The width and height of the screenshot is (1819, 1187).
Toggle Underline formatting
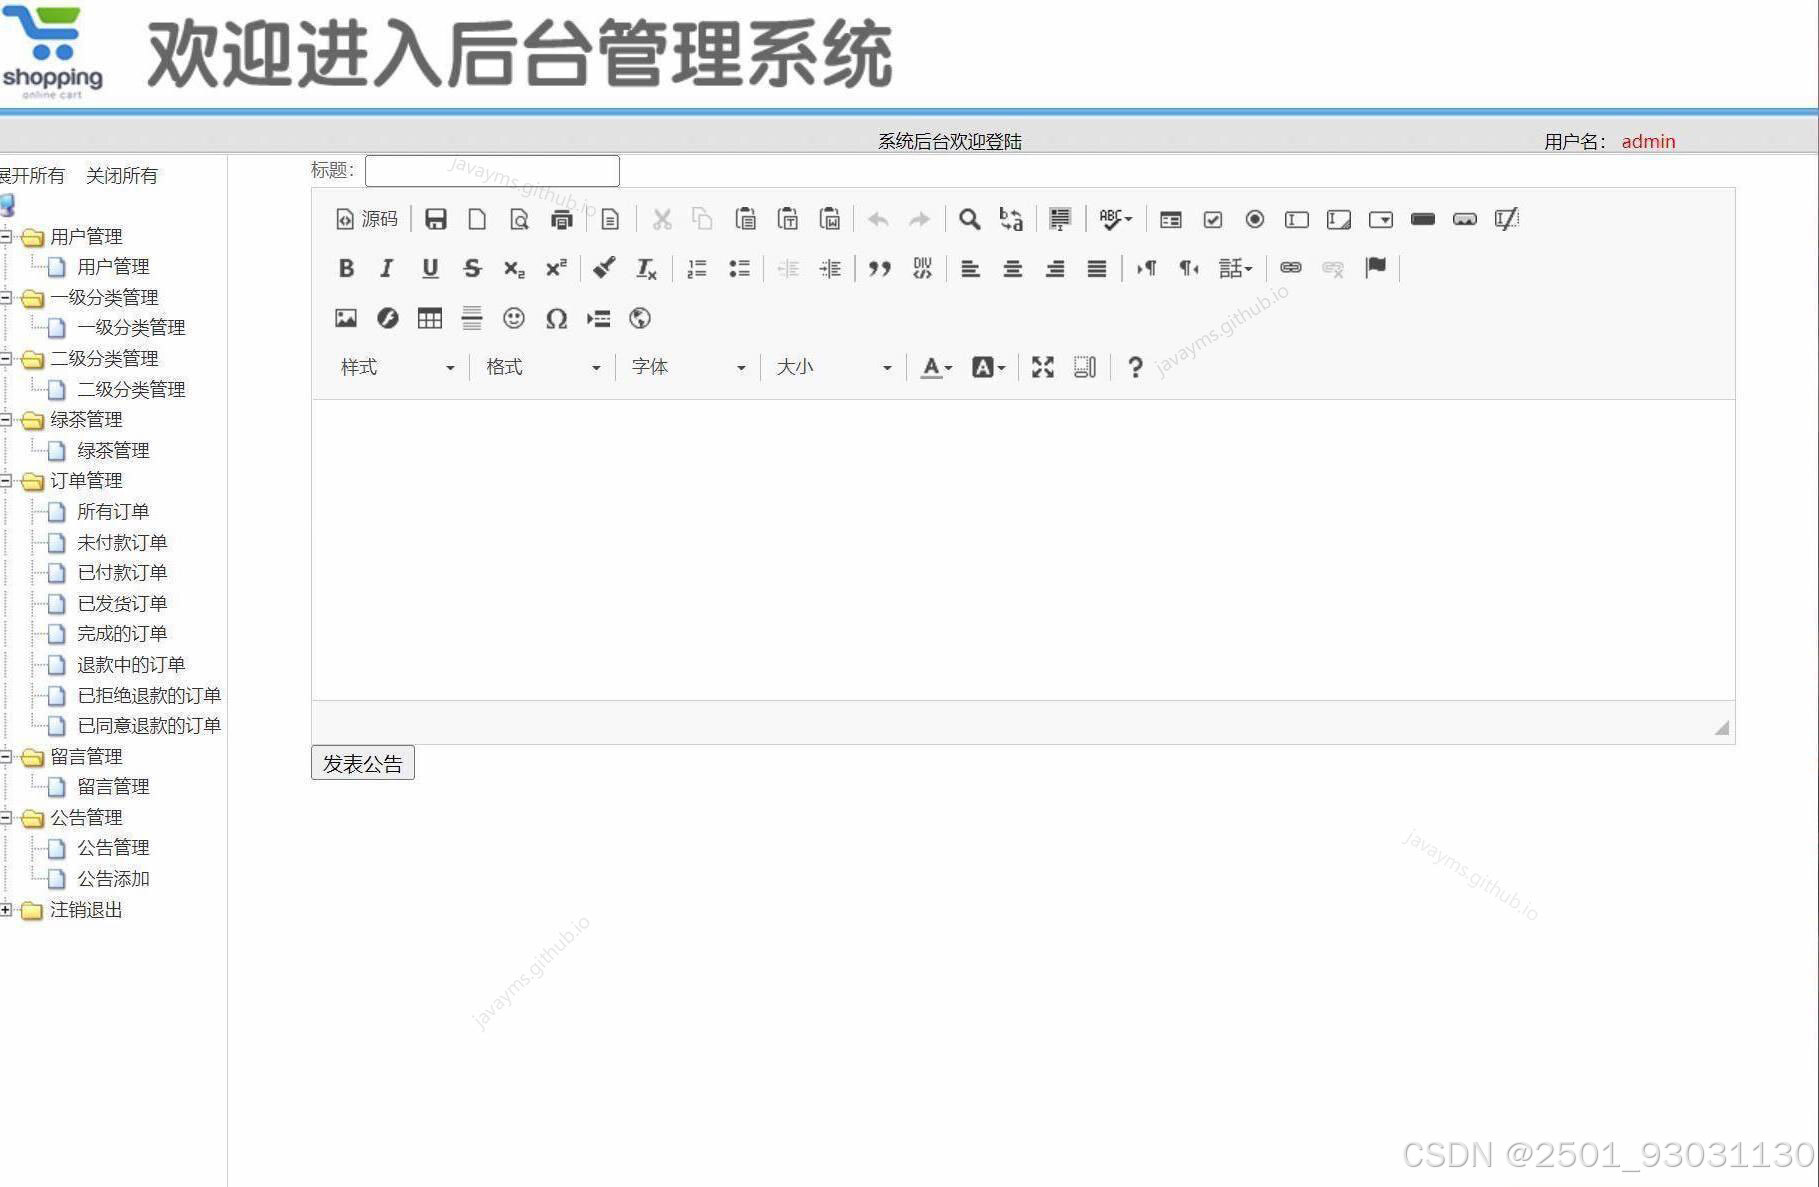coord(430,268)
